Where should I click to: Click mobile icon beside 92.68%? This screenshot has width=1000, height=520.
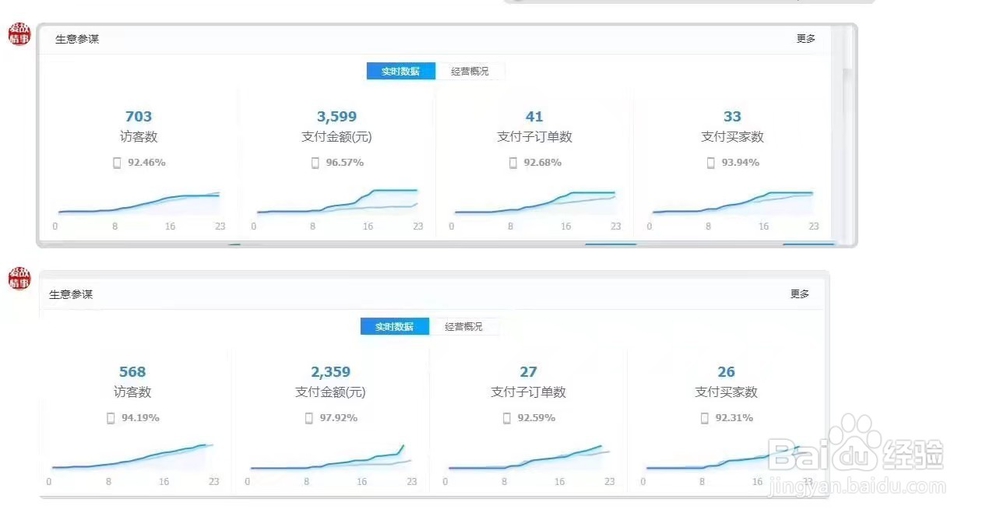click(513, 163)
